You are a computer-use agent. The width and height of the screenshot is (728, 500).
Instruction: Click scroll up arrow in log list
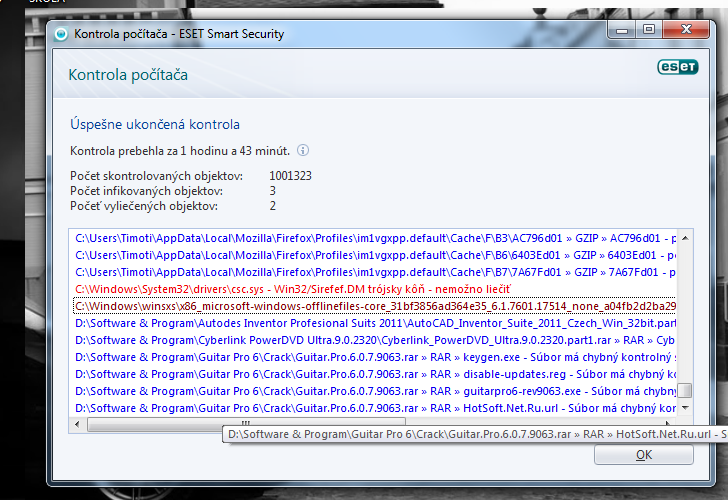(685, 238)
